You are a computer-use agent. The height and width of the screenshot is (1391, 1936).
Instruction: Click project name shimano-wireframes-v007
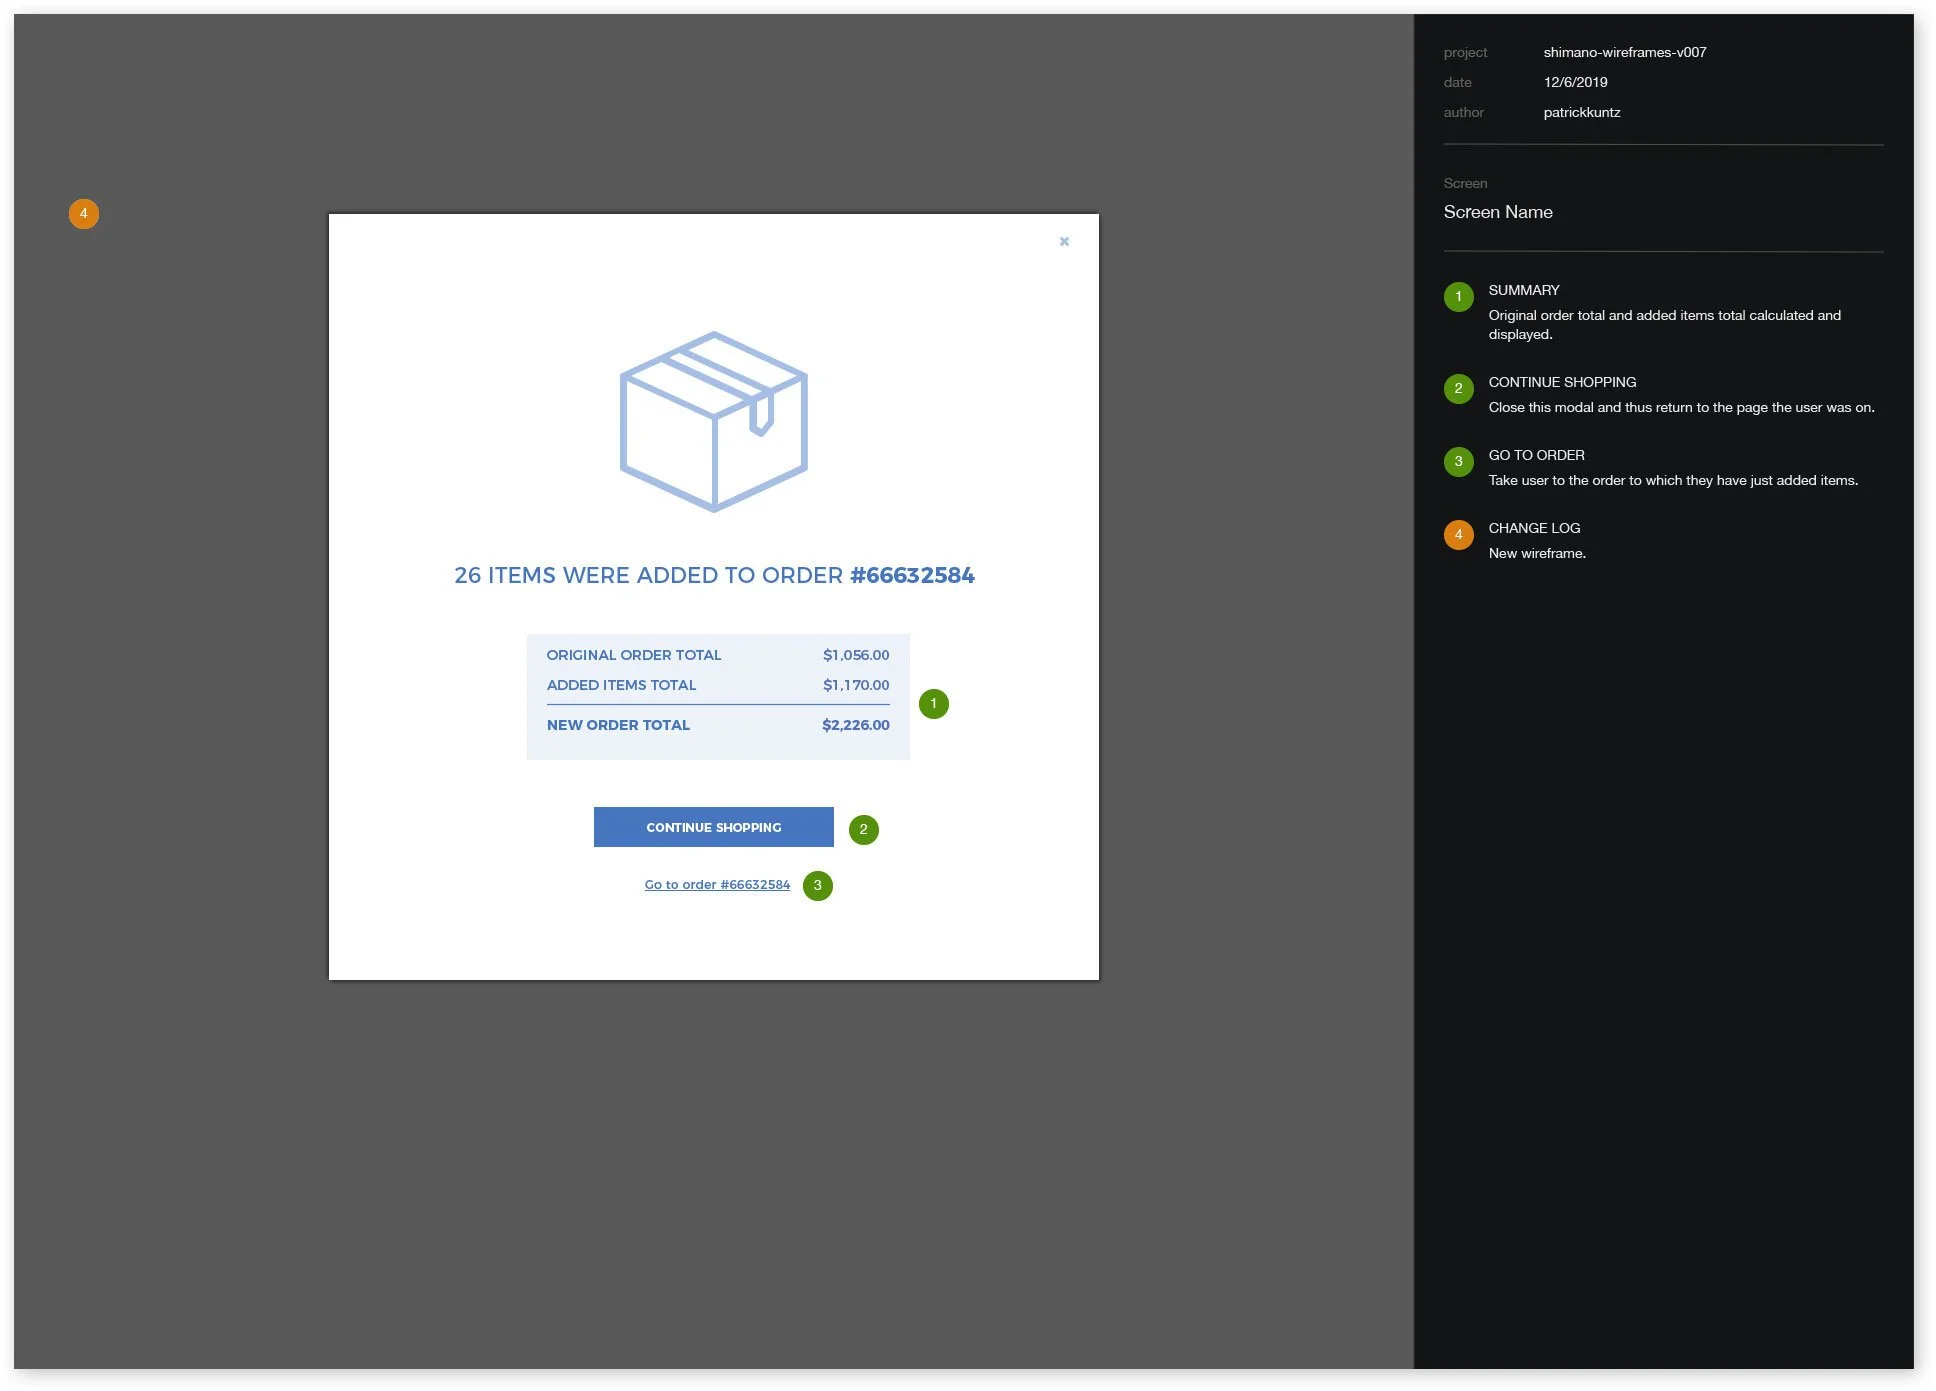tap(1624, 52)
